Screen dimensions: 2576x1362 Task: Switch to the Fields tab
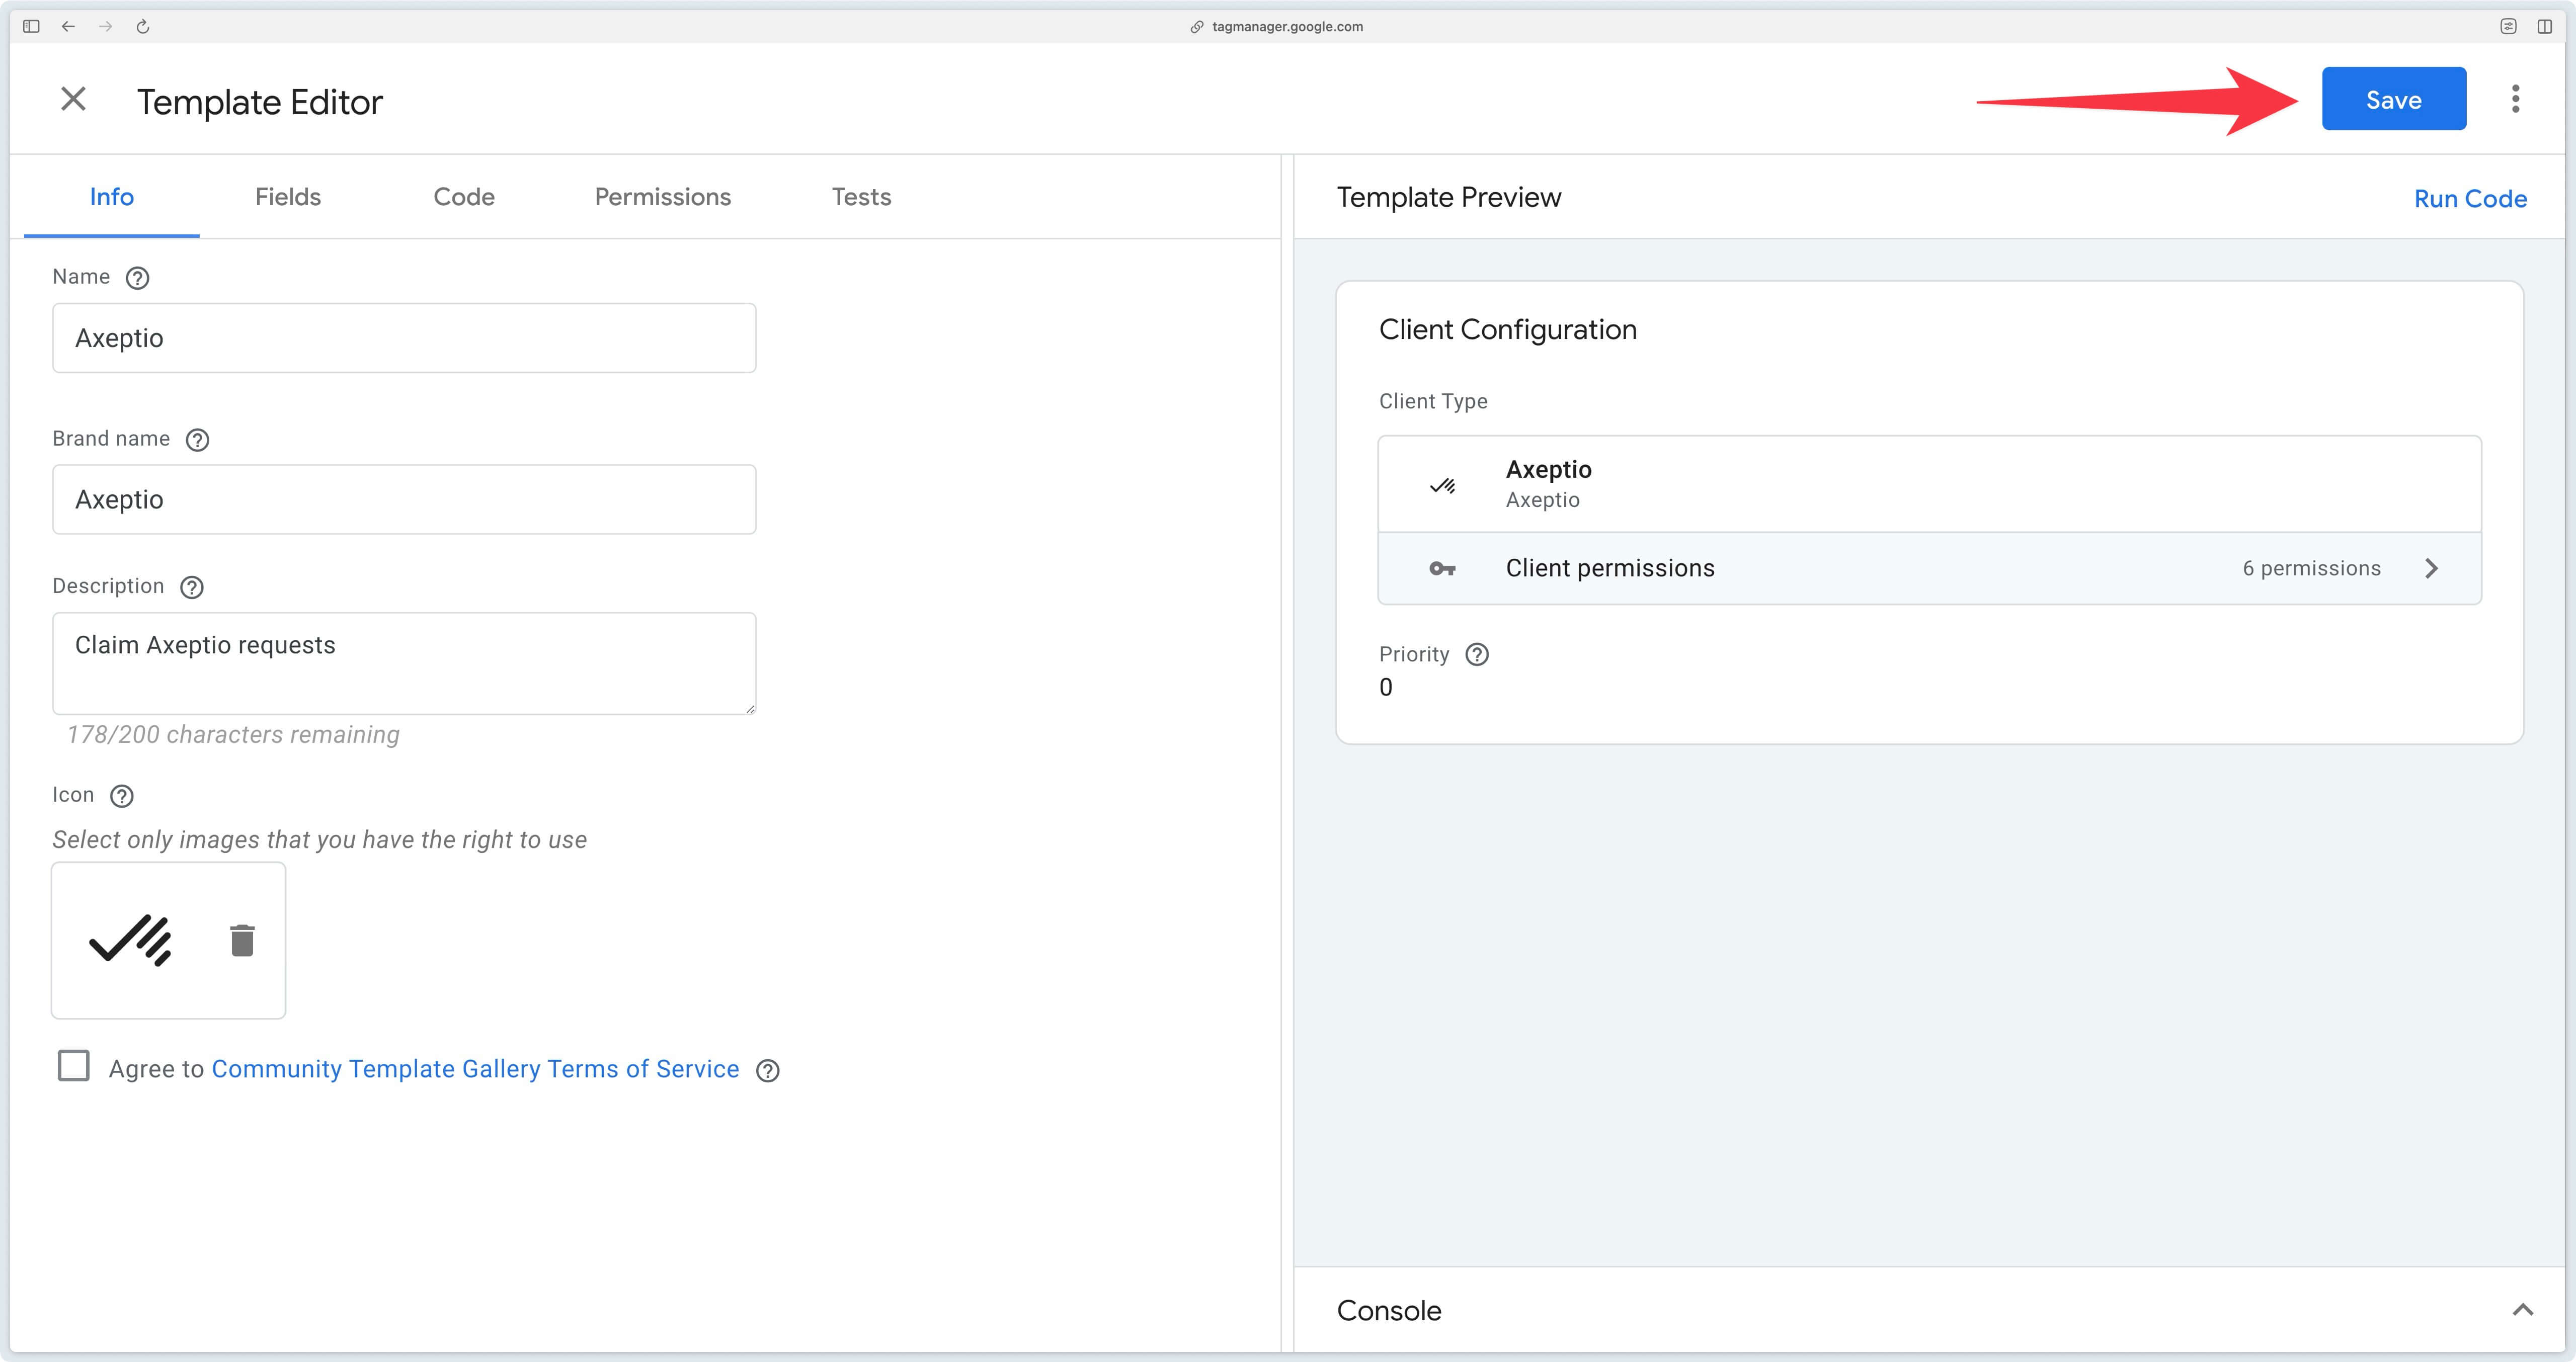click(x=288, y=197)
